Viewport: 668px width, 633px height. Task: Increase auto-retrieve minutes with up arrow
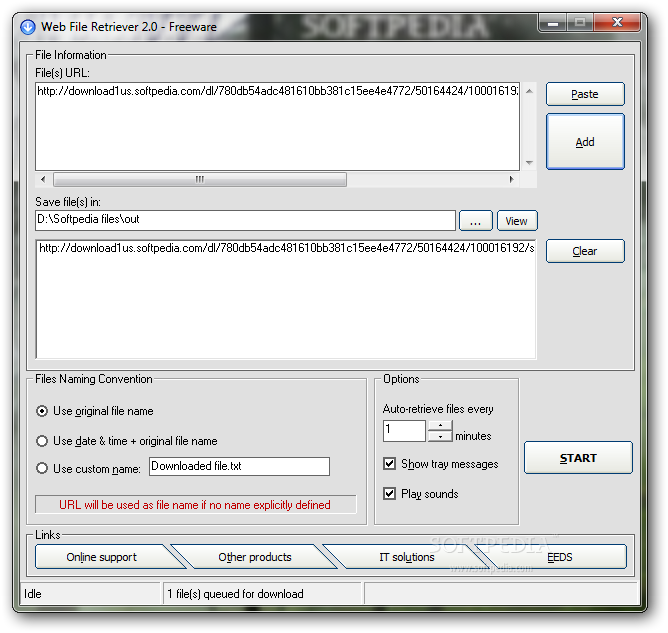pos(440,426)
